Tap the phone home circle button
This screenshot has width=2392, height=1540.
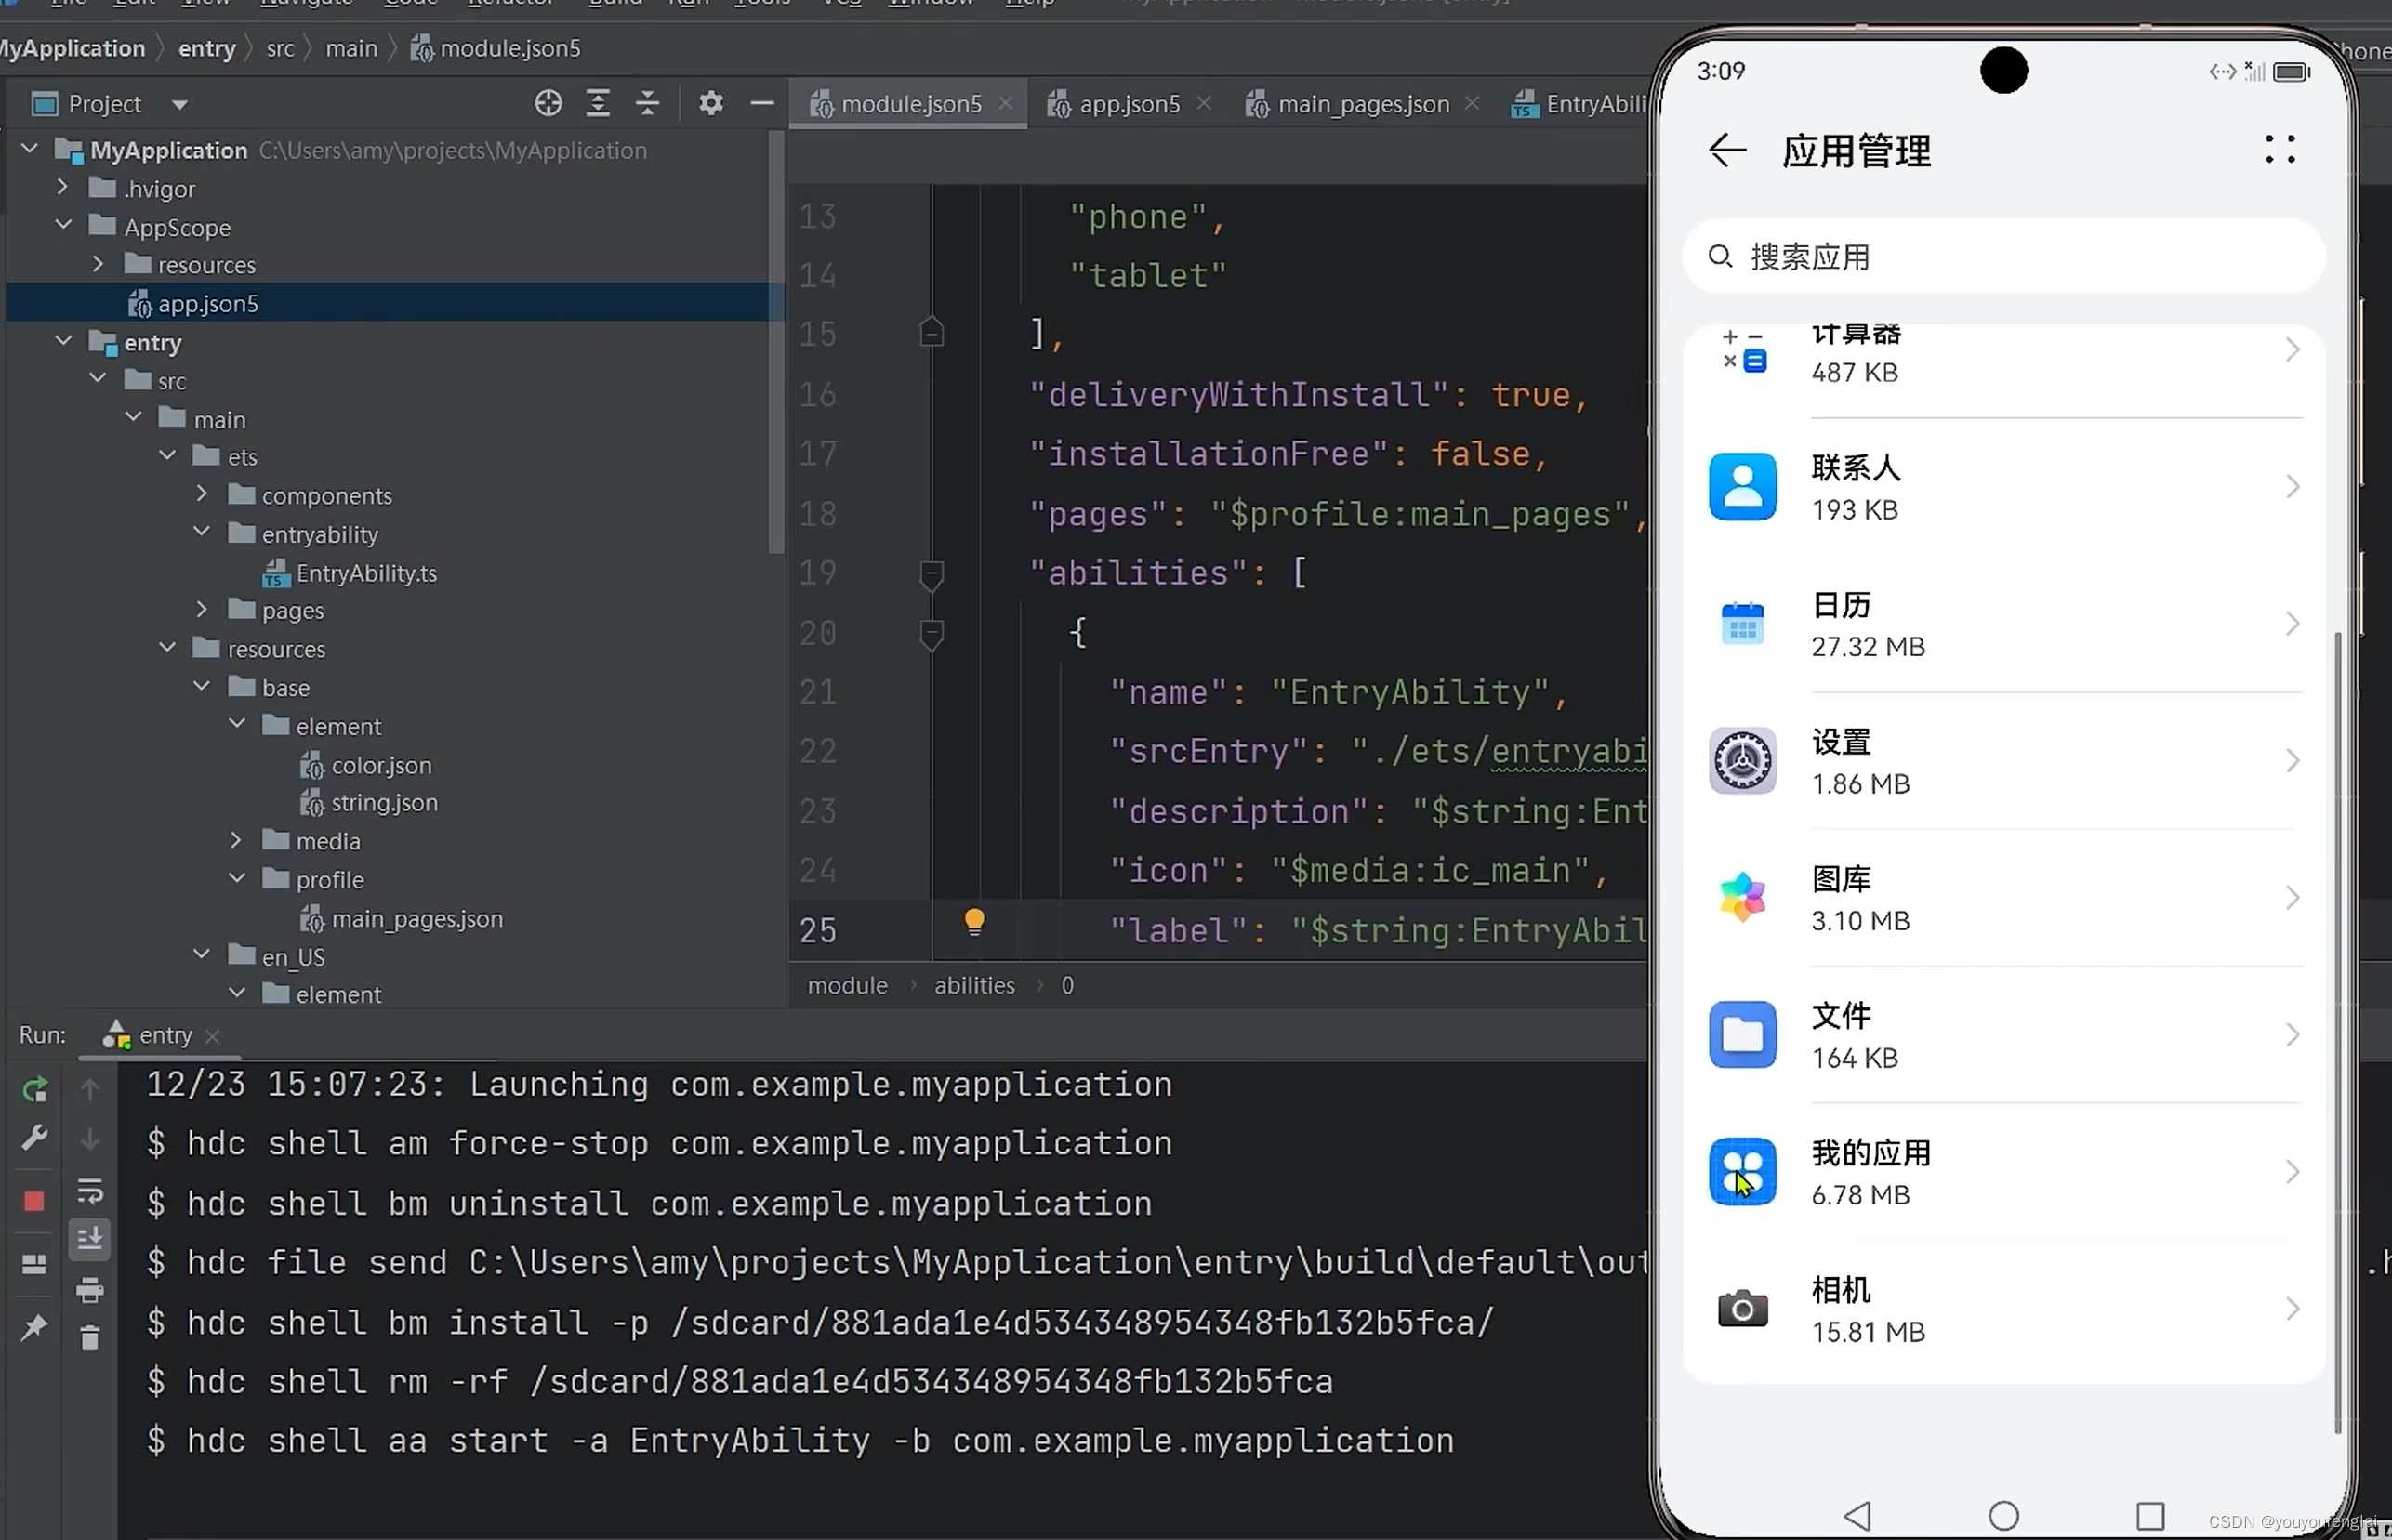tap(2004, 1516)
